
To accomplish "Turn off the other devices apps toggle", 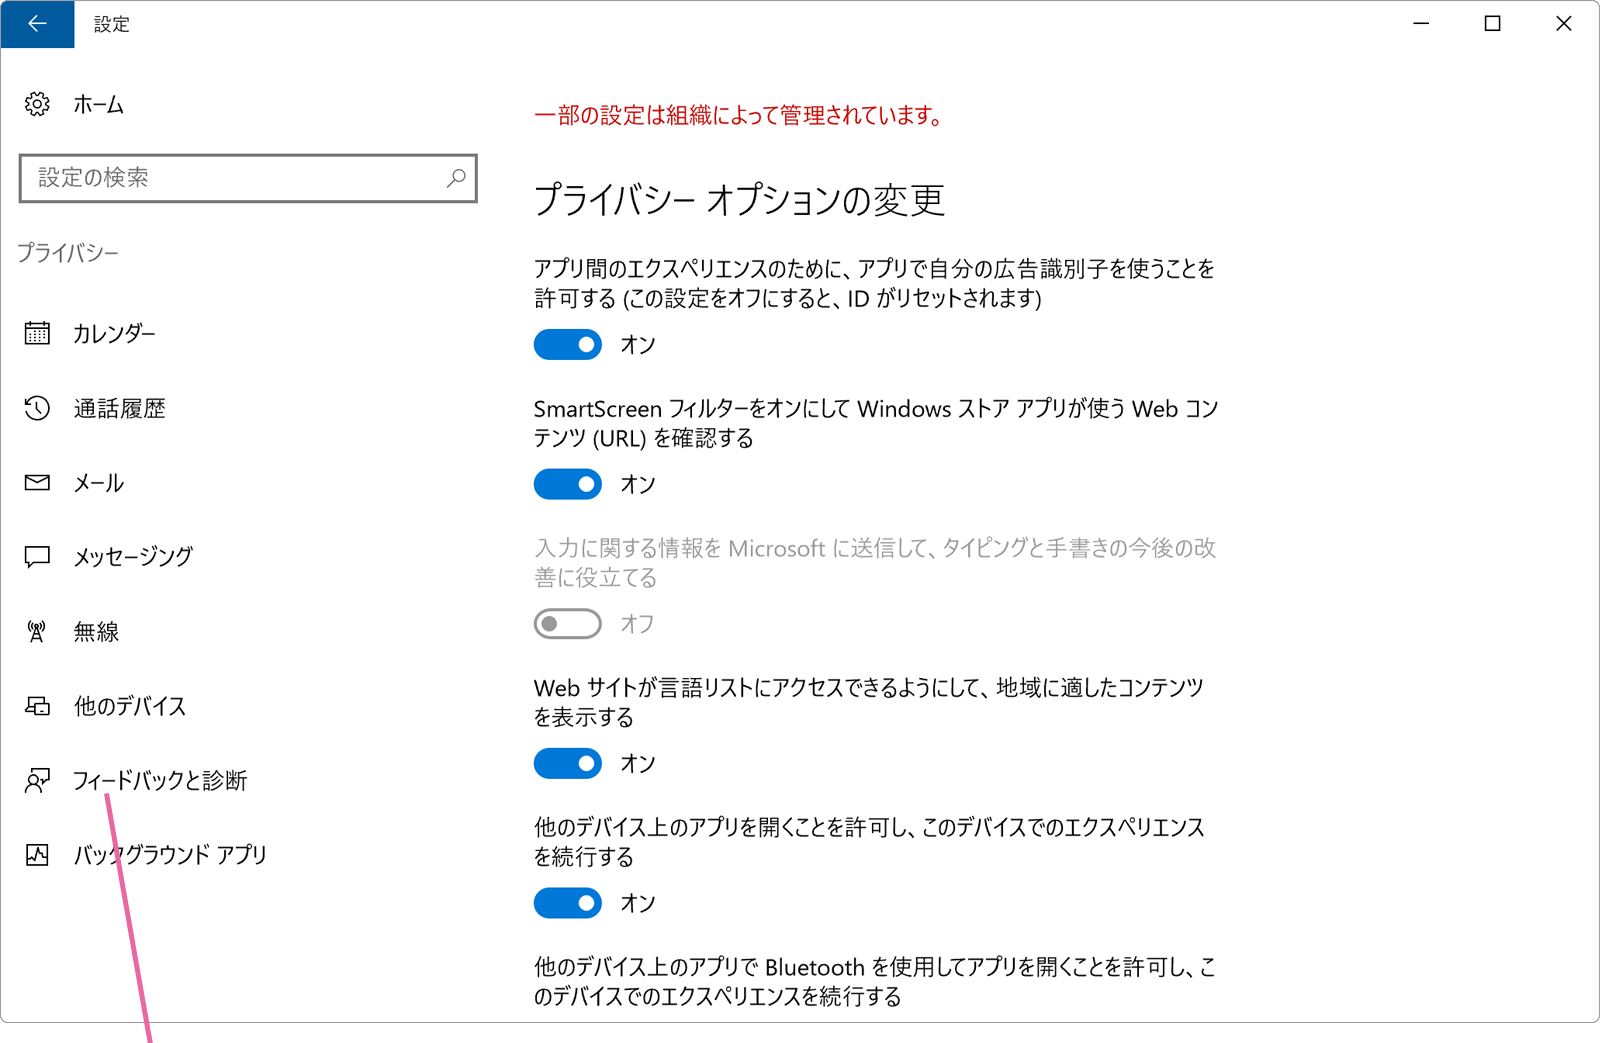I will [x=568, y=903].
